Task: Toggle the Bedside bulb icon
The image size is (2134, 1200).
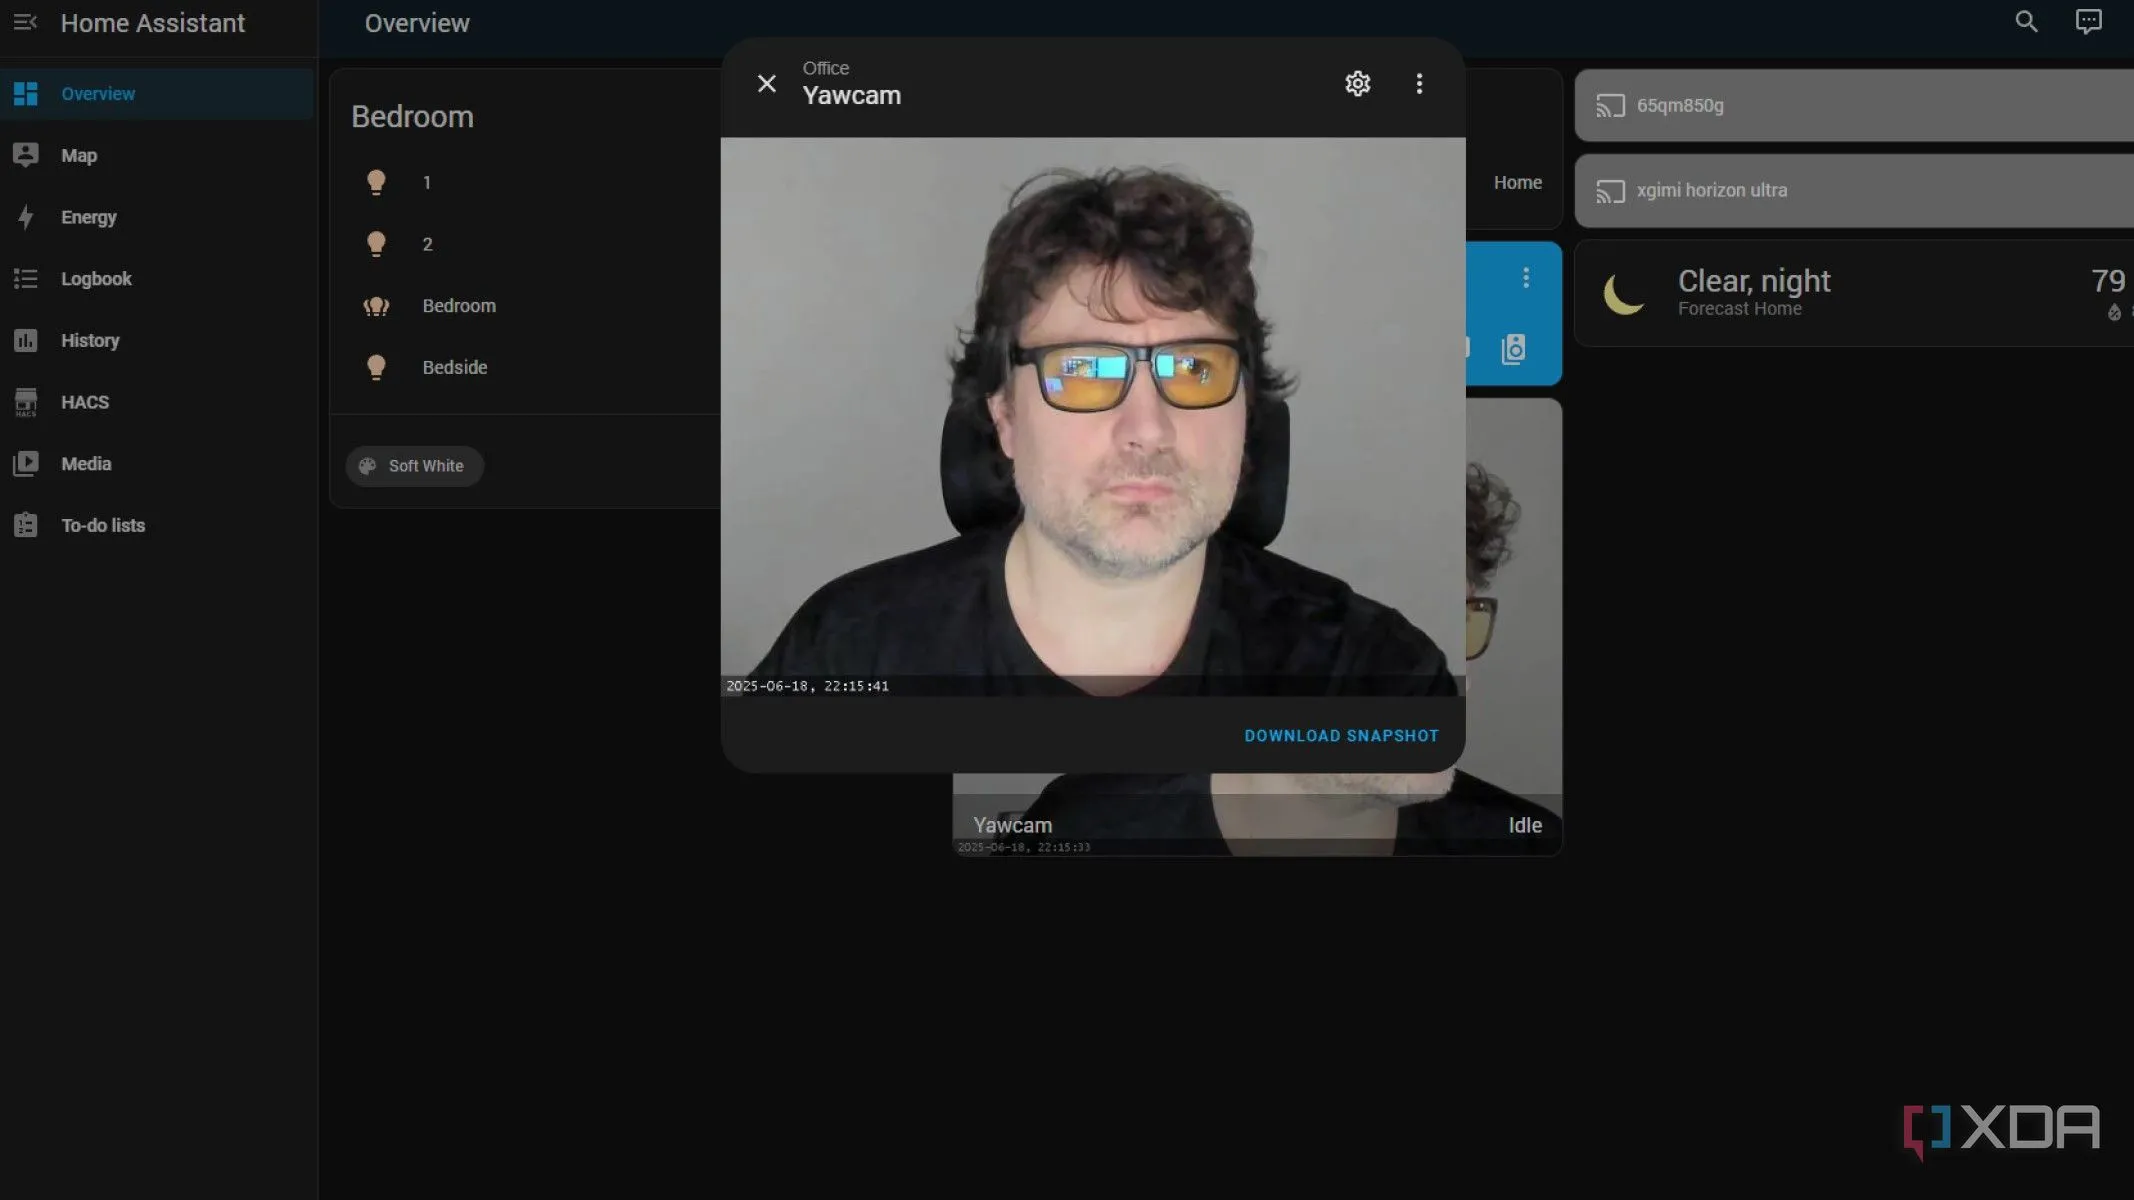Action: [x=376, y=368]
